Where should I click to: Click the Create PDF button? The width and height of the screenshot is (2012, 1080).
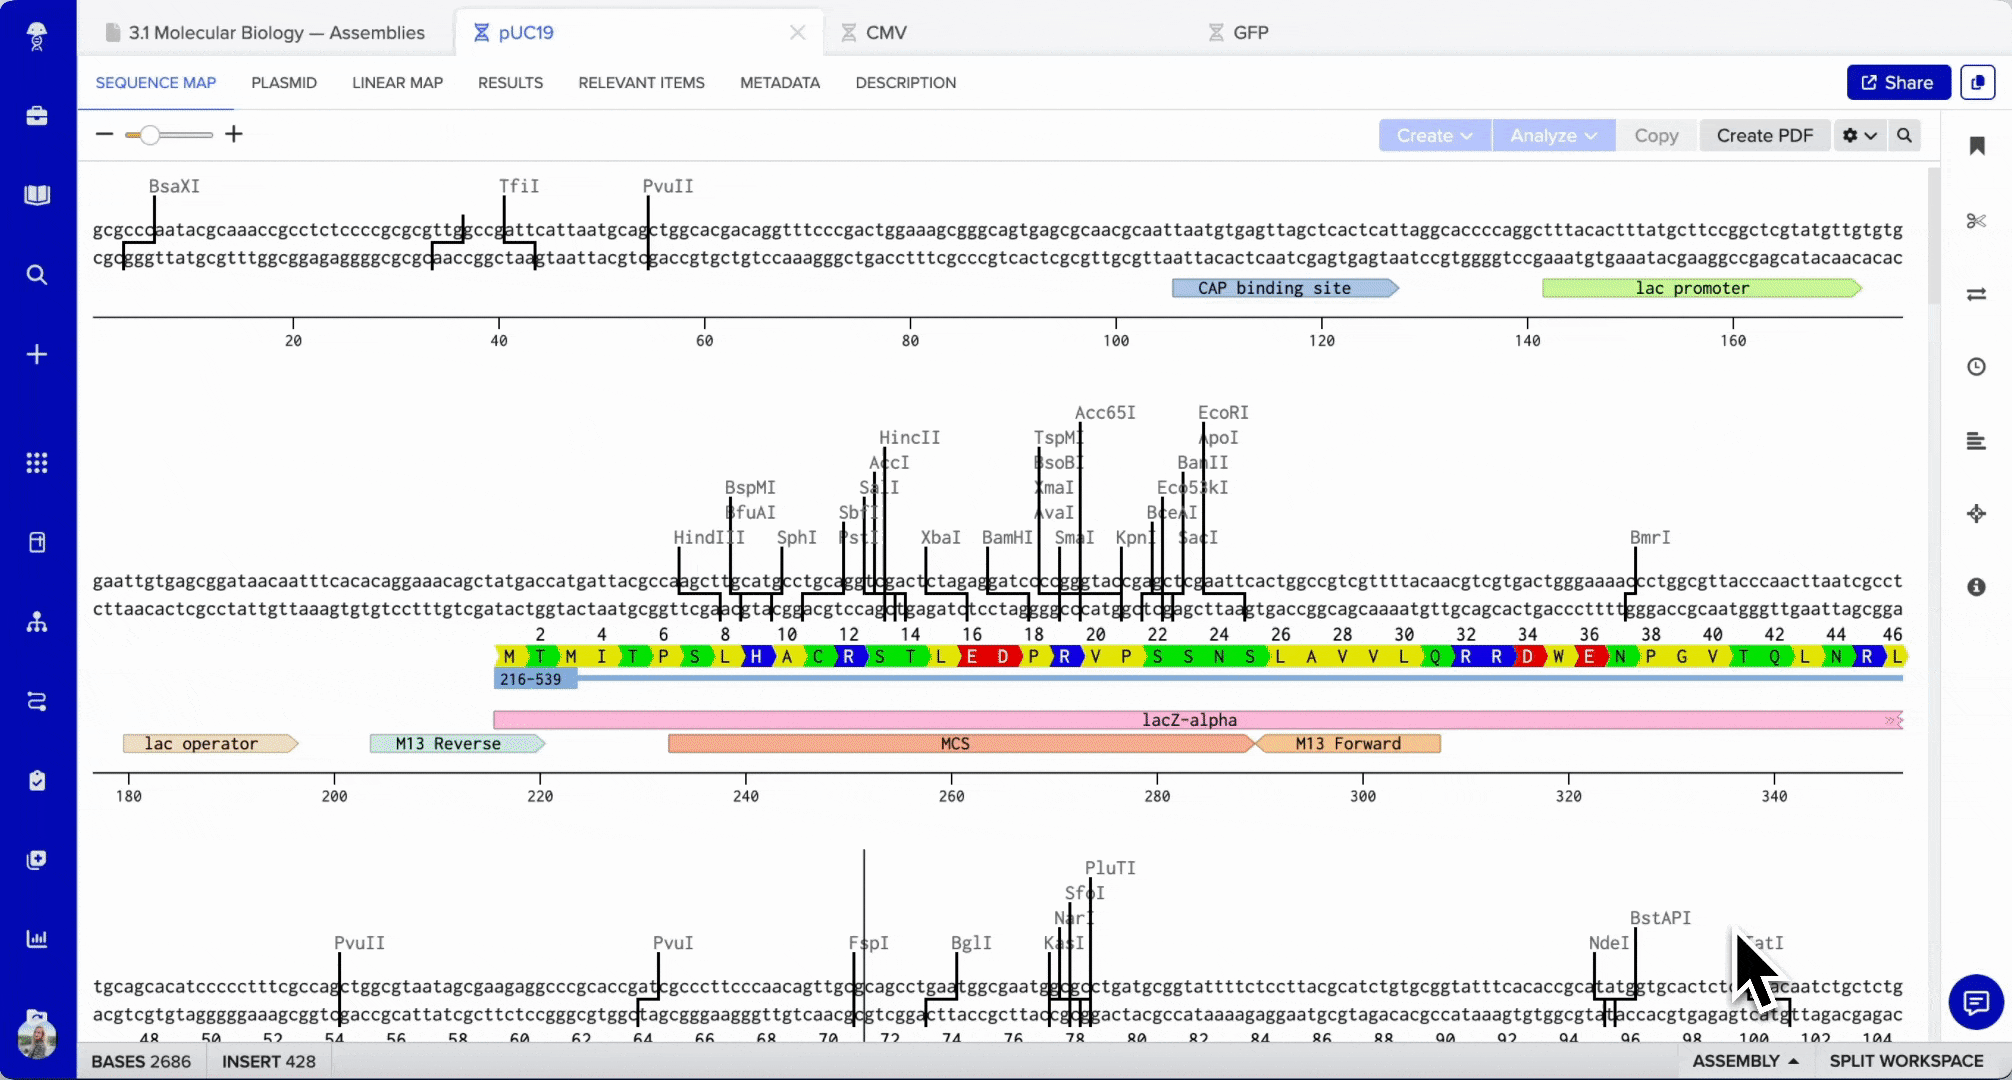click(1764, 135)
